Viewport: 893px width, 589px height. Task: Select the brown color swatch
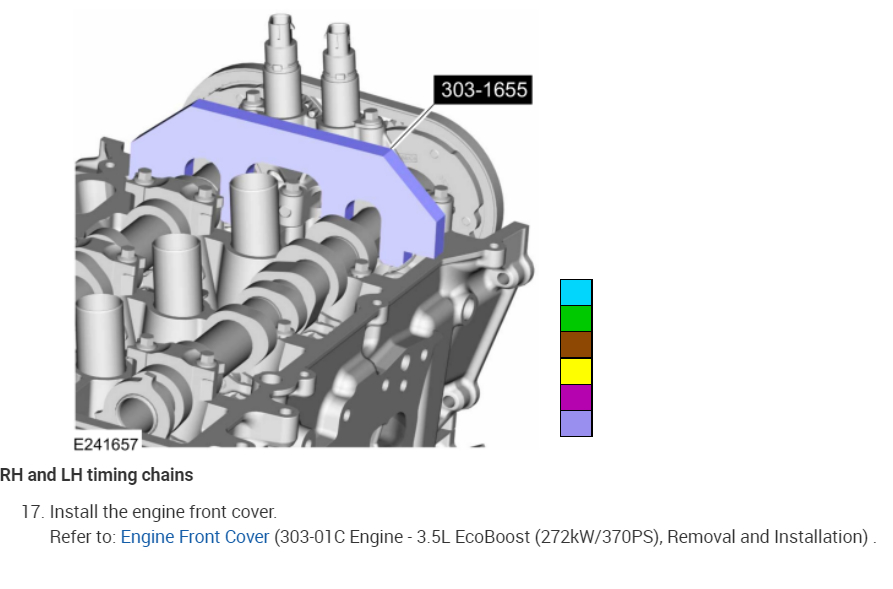[576, 345]
